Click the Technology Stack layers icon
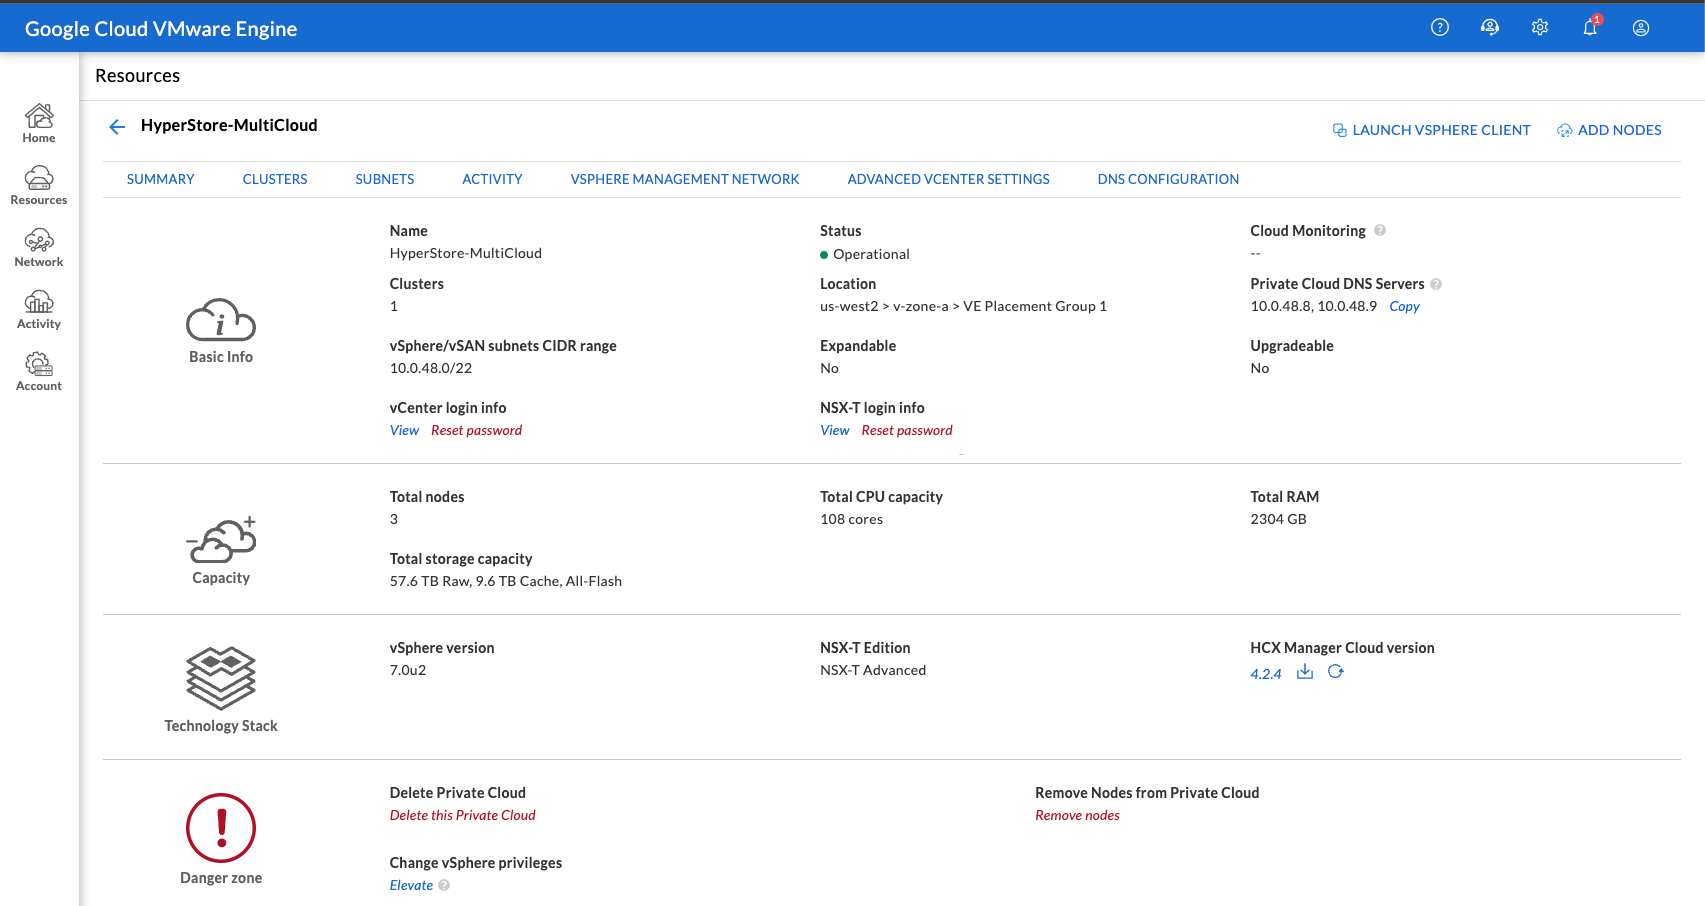 pos(221,678)
